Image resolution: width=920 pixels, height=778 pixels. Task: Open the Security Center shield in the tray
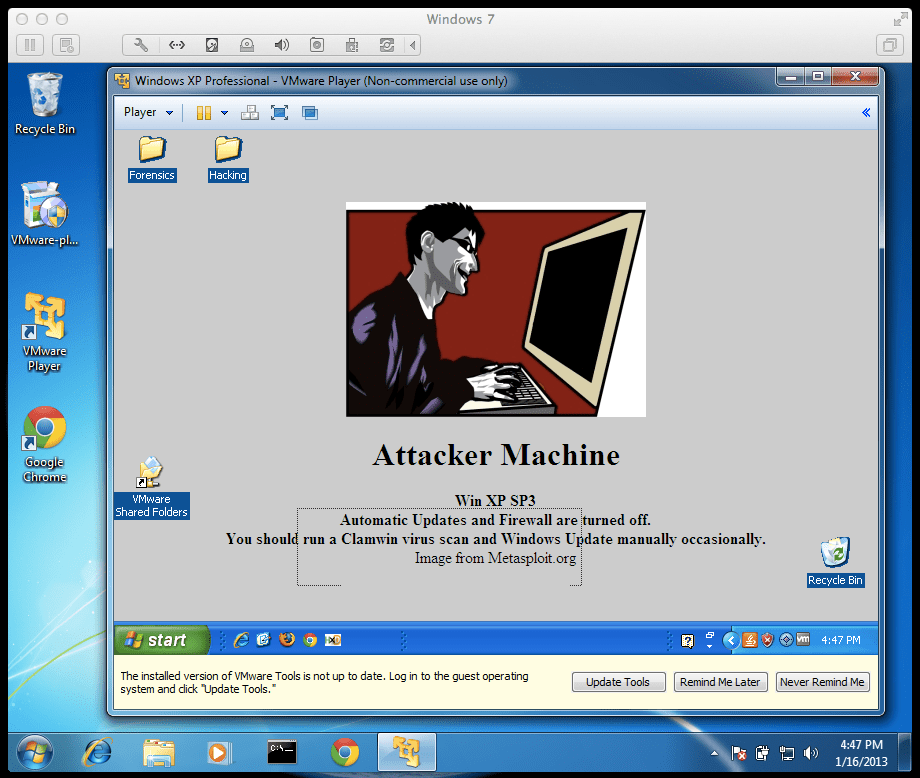click(x=766, y=640)
